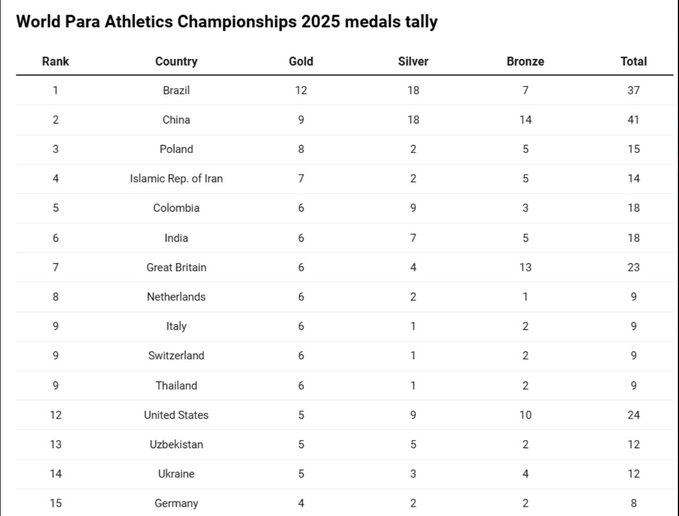Click the medals tally page title
This screenshot has height=516, width=679.
(x=227, y=21)
